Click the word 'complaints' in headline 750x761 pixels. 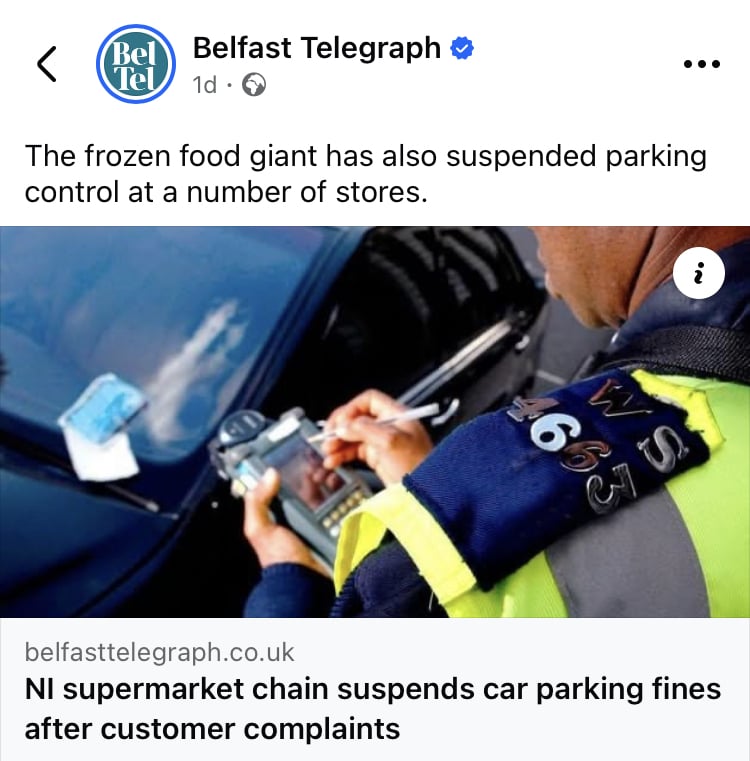[321, 729]
